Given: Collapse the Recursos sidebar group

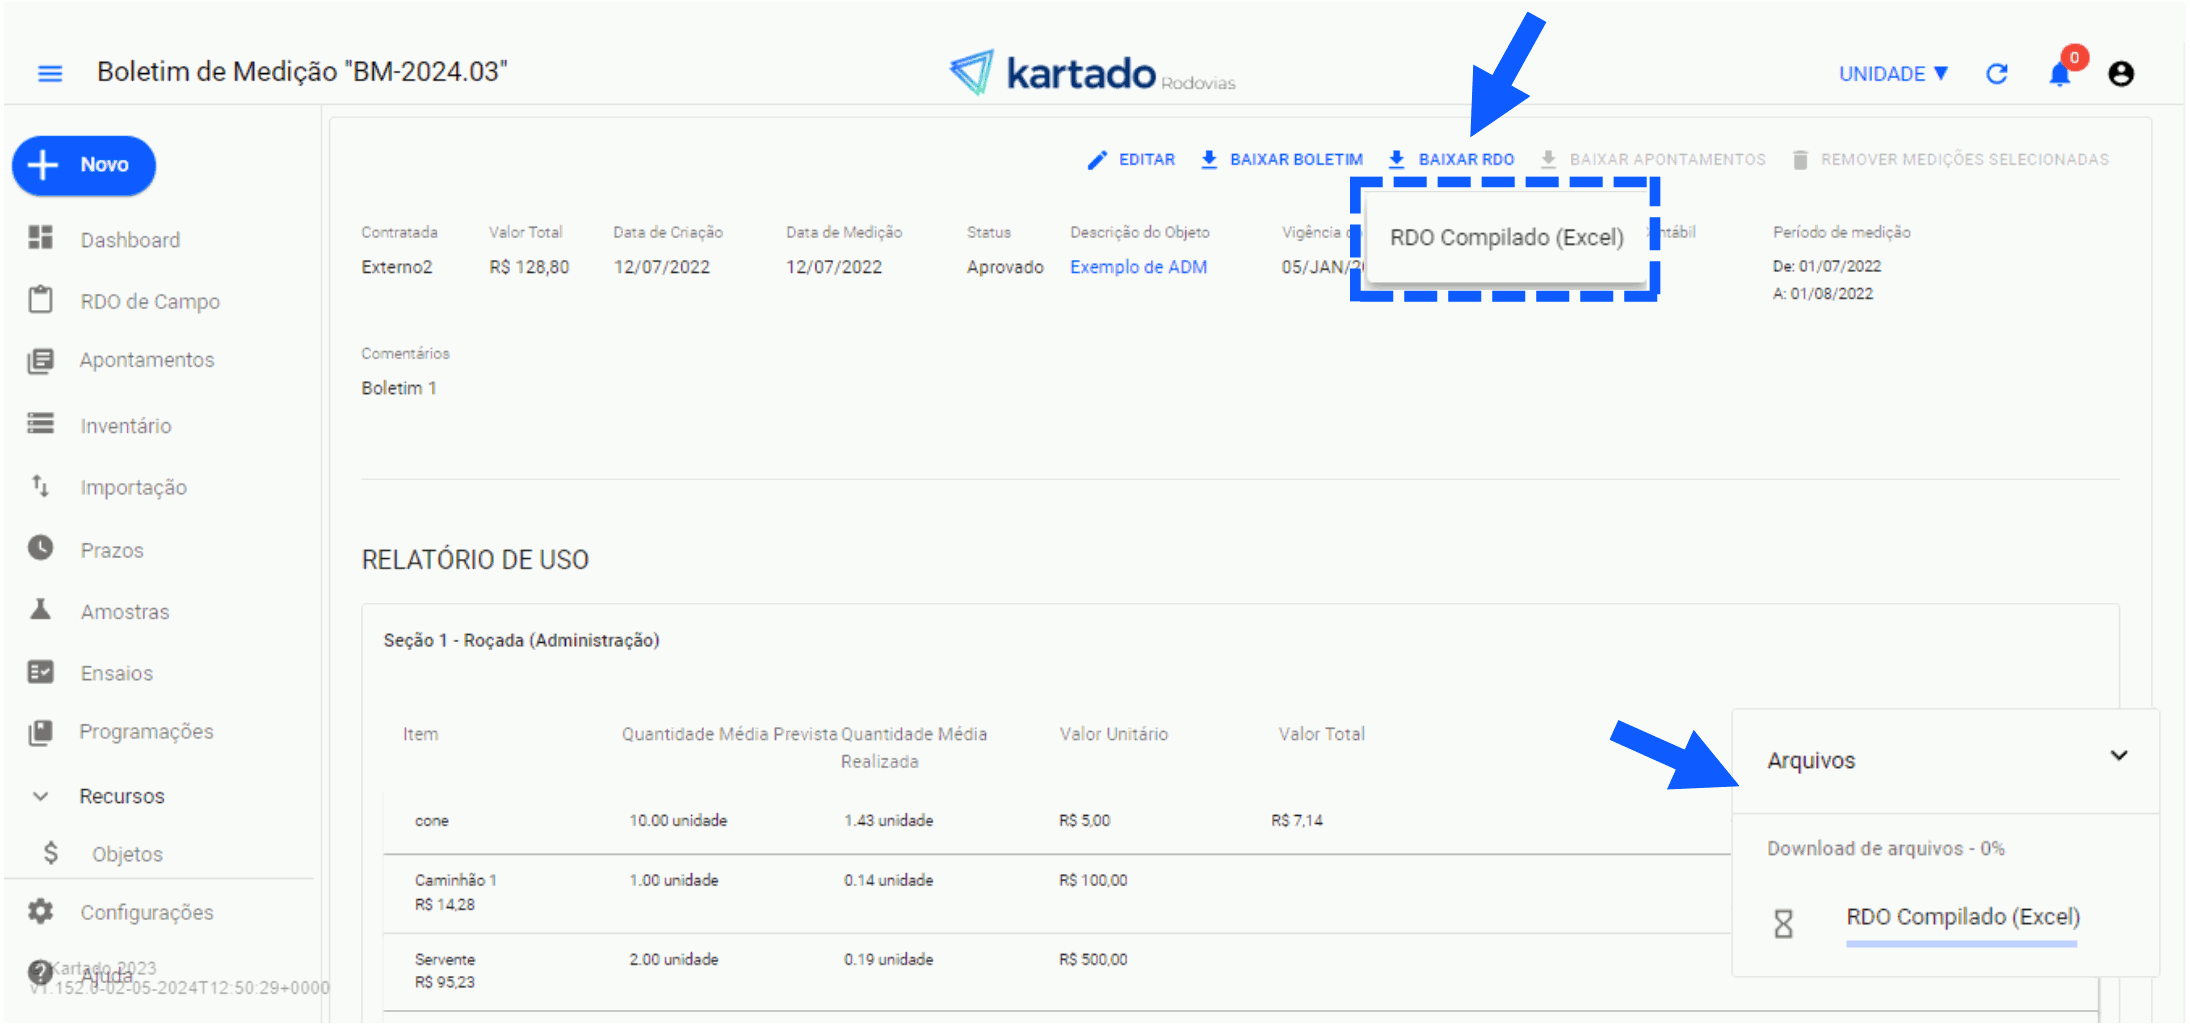Looking at the screenshot, I should click(41, 796).
